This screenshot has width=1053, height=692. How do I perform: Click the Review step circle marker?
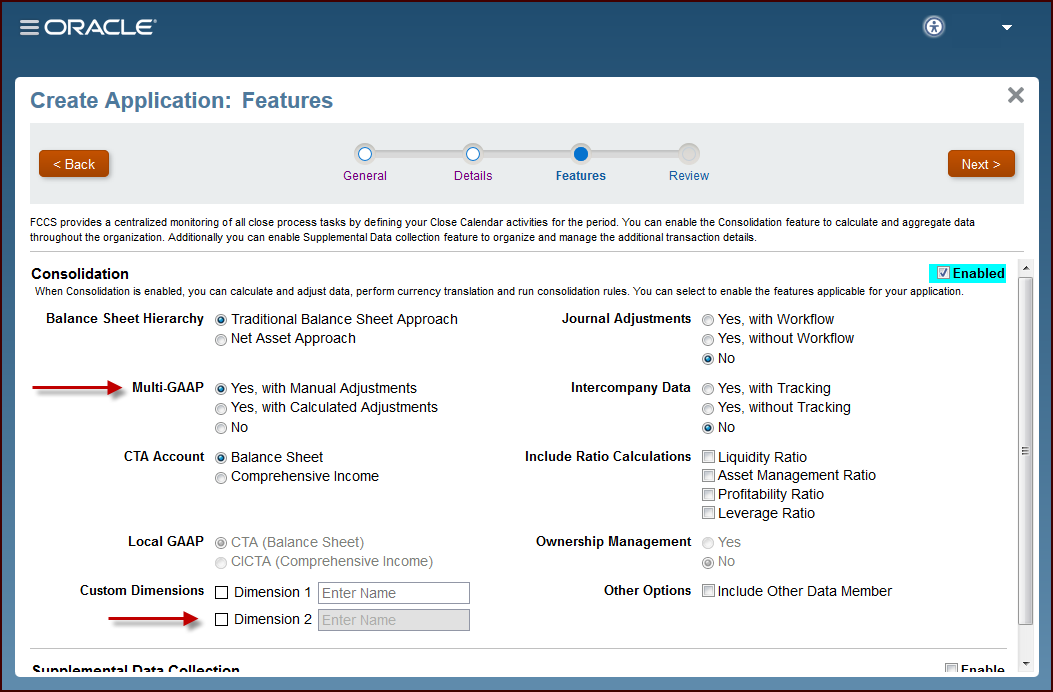pos(688,154)
